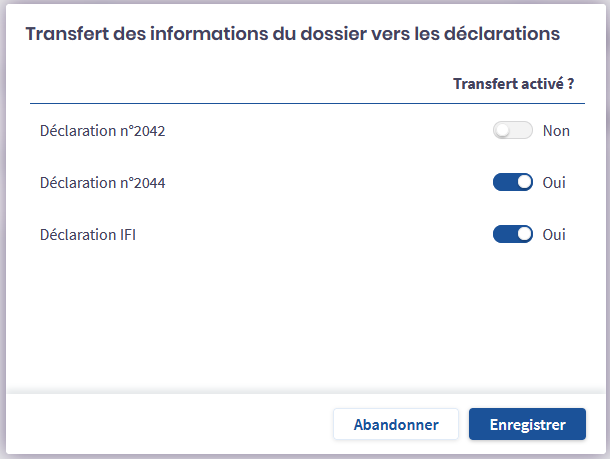Select the "Déclaration IFI" row label
This screenshot has width=610, height=459.
(87, 235)
